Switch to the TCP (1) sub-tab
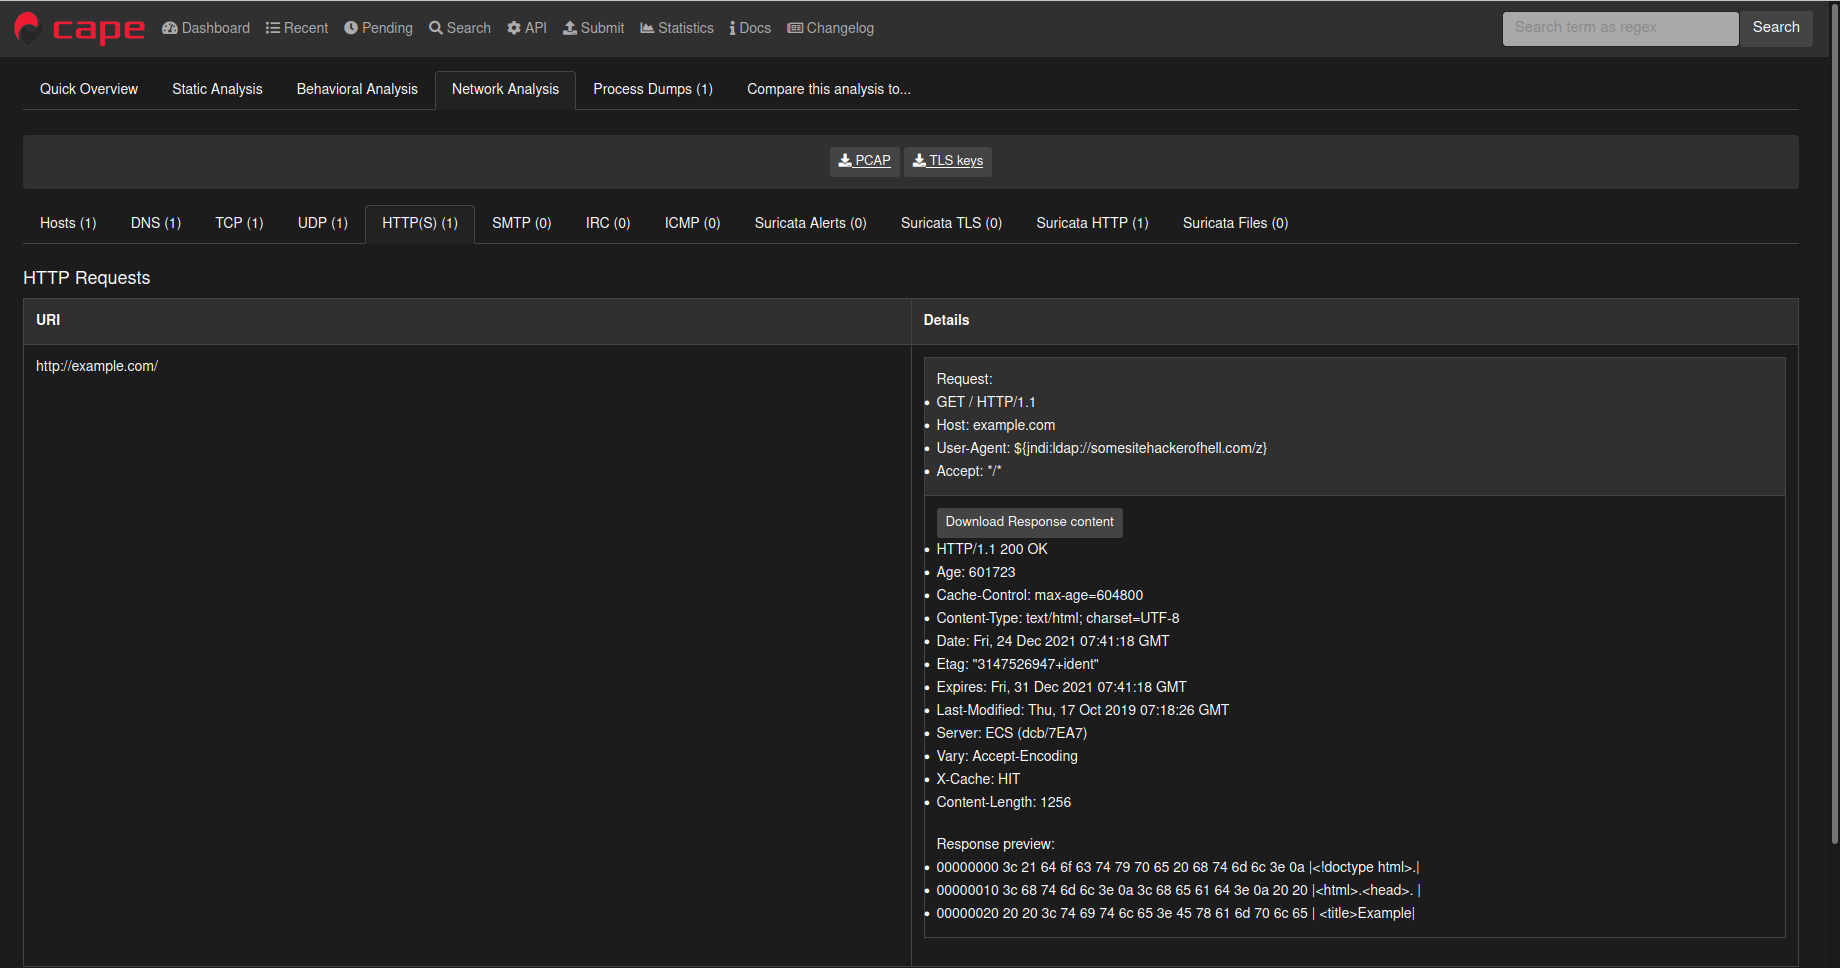This screenshot has height=968, width=1840. (239, 223)
